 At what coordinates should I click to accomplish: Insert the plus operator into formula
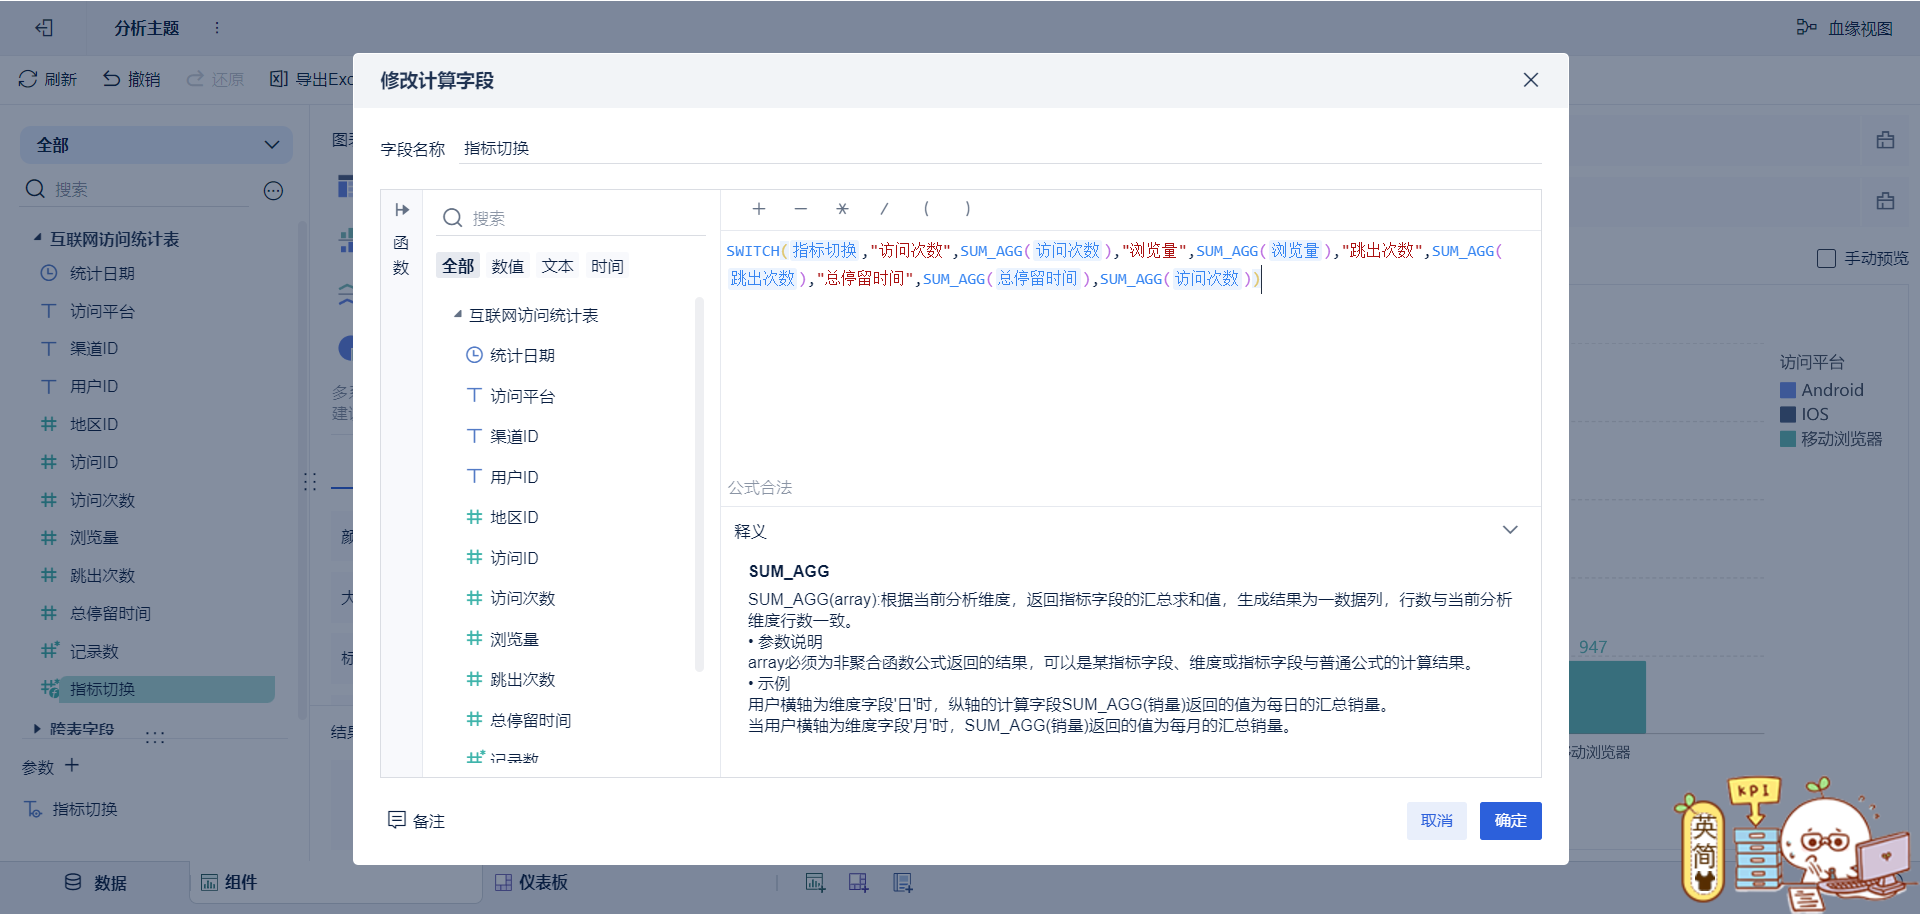tap(759, 209)
